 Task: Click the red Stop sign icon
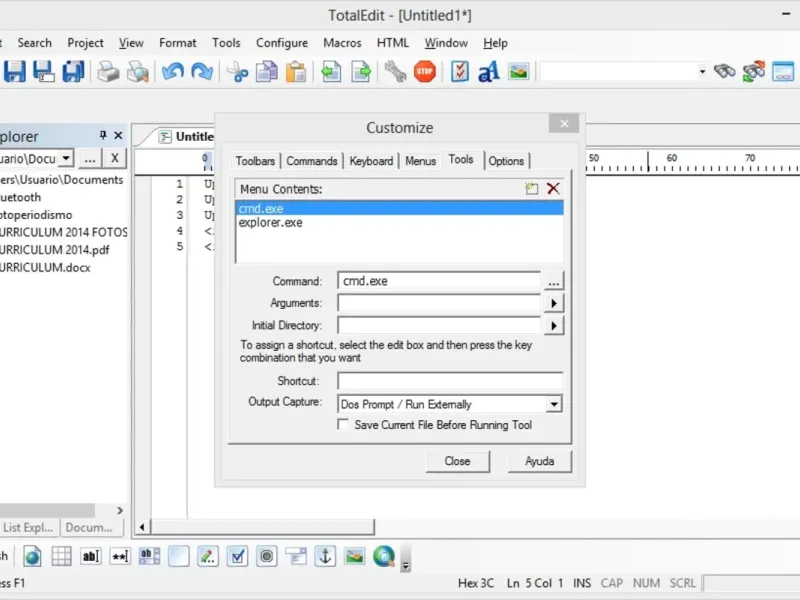[425, 71]
